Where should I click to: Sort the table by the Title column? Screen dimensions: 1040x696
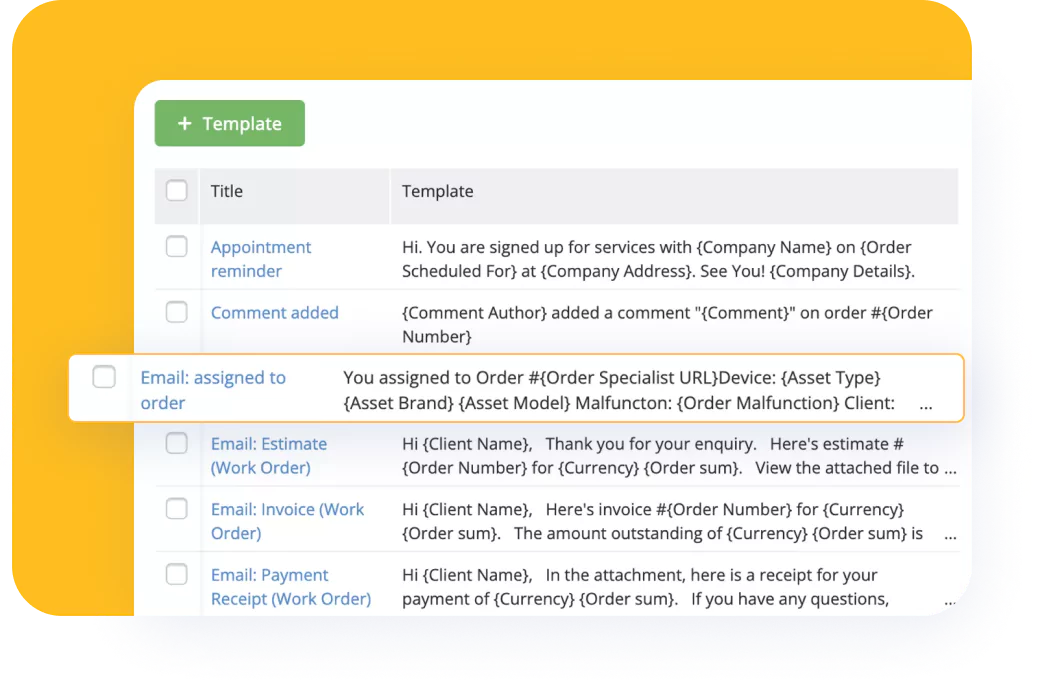[x=226, y=190]
